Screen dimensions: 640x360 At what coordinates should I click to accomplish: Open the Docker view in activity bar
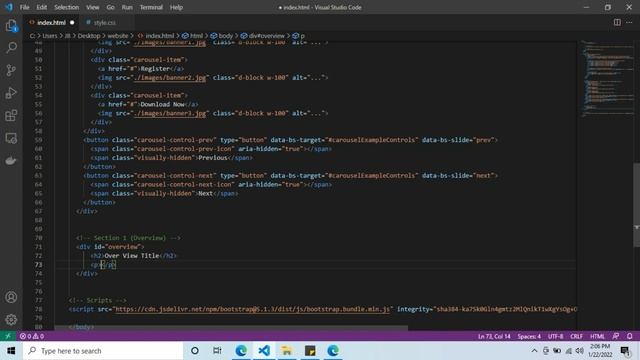pos(11,160)
